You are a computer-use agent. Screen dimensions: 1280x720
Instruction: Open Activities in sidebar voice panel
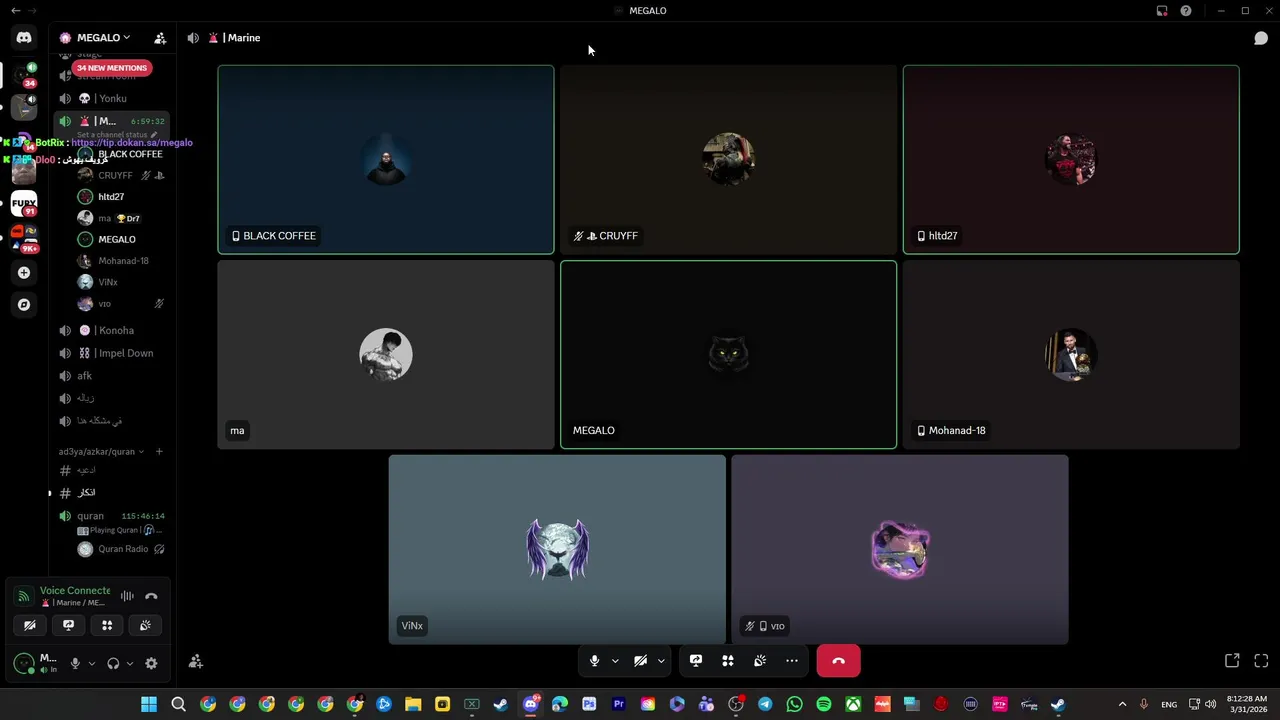107,625
